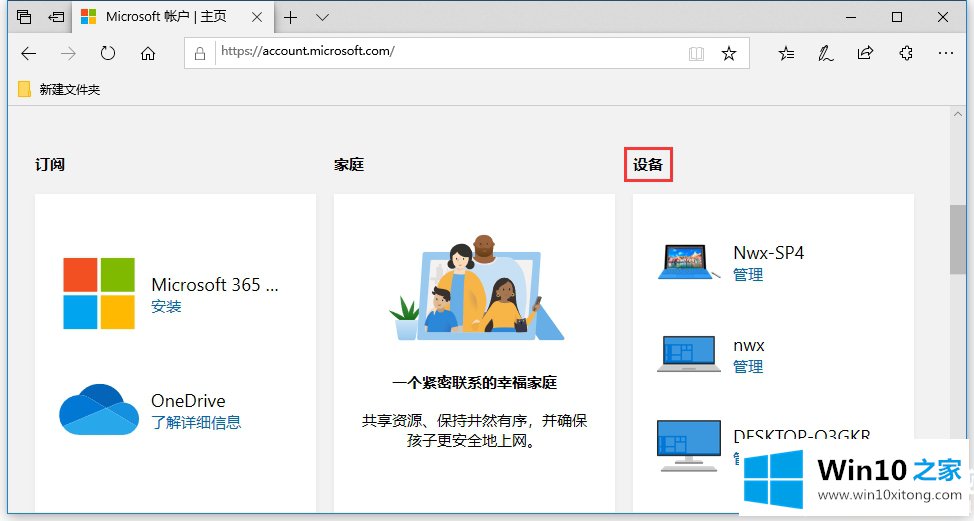The height and width of the screenshot is (521, 974).
Task: Go back to the previous page
Action: point(29,53)
